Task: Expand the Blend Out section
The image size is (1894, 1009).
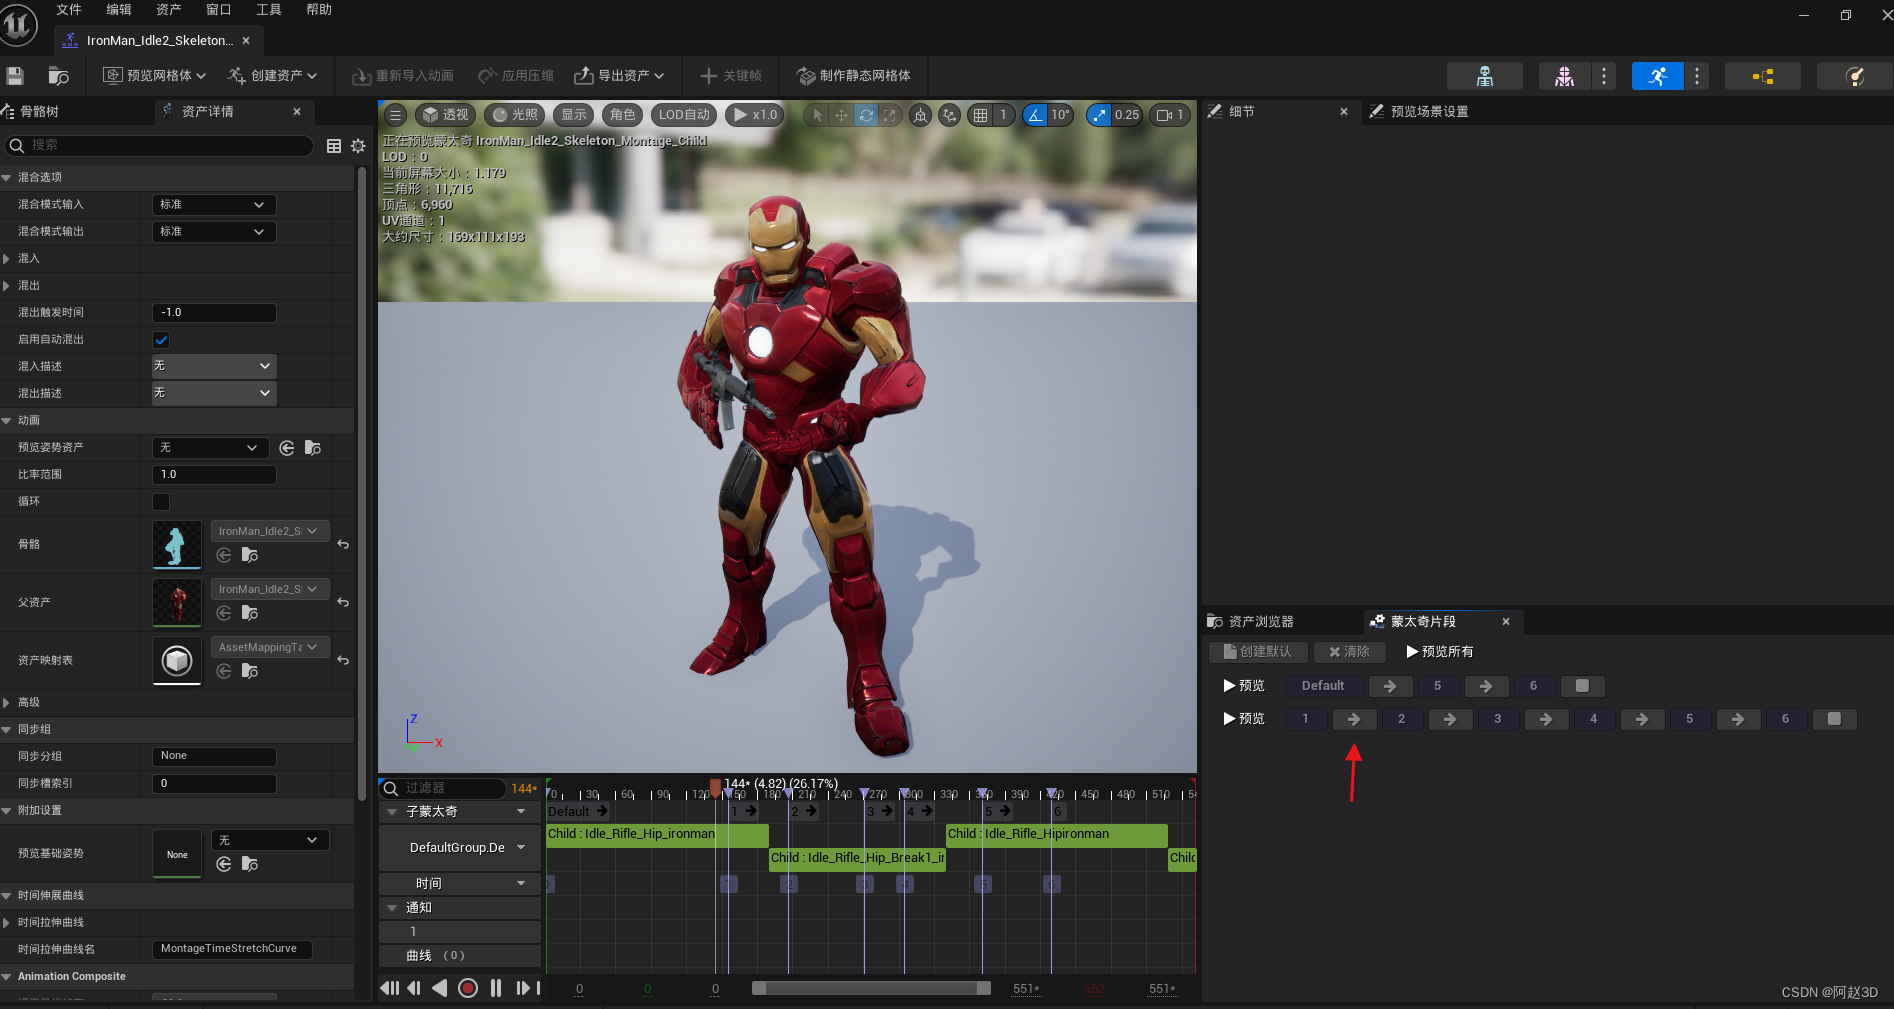Action: 6,286
